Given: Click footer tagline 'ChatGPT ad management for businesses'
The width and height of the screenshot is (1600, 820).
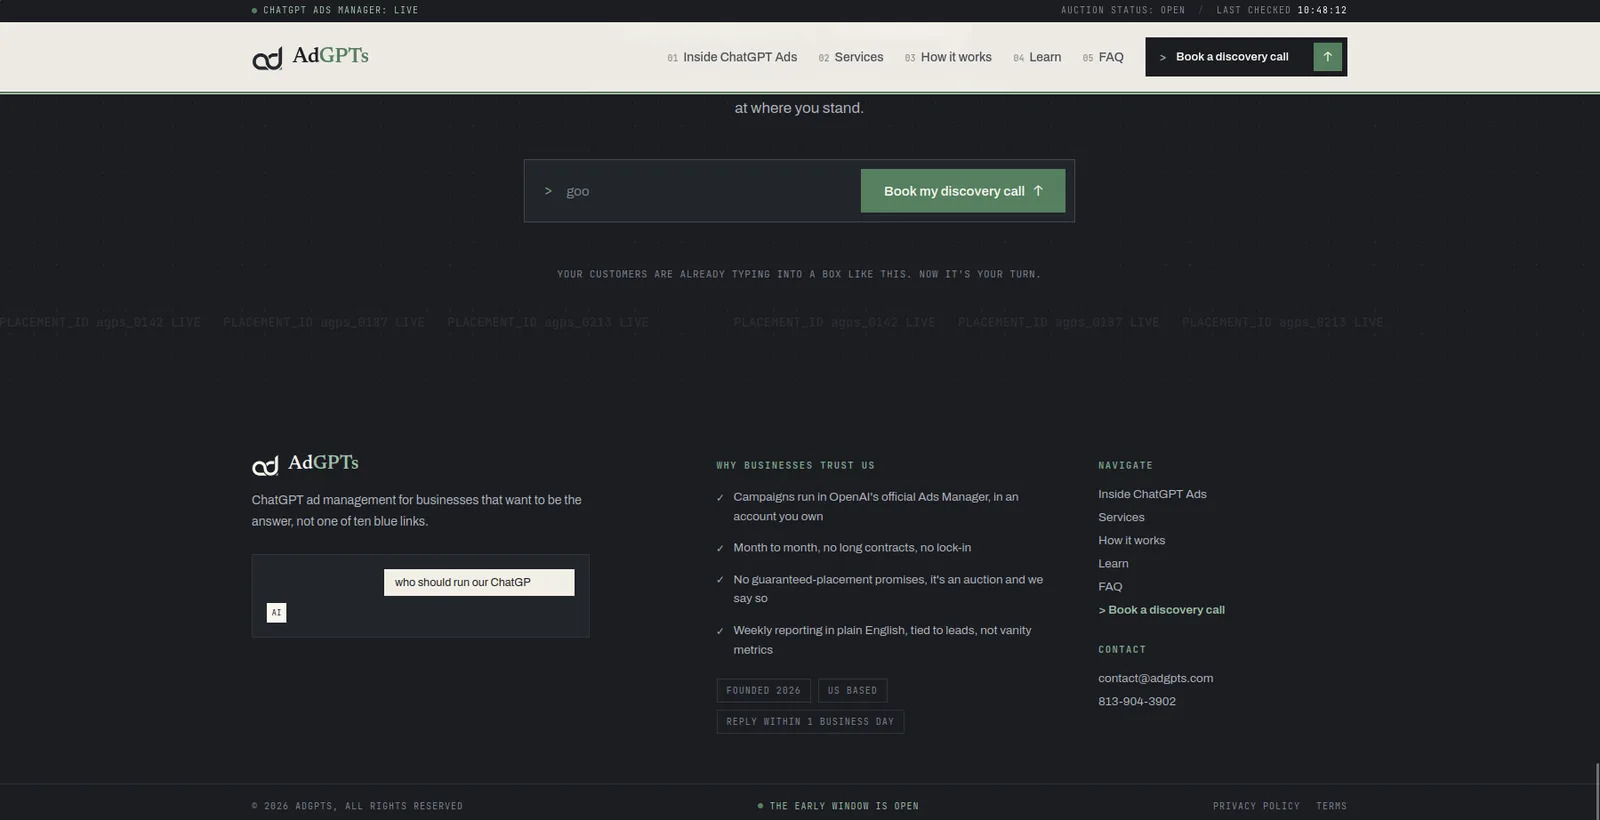Looking at the screenshot, I should point(417,510).
